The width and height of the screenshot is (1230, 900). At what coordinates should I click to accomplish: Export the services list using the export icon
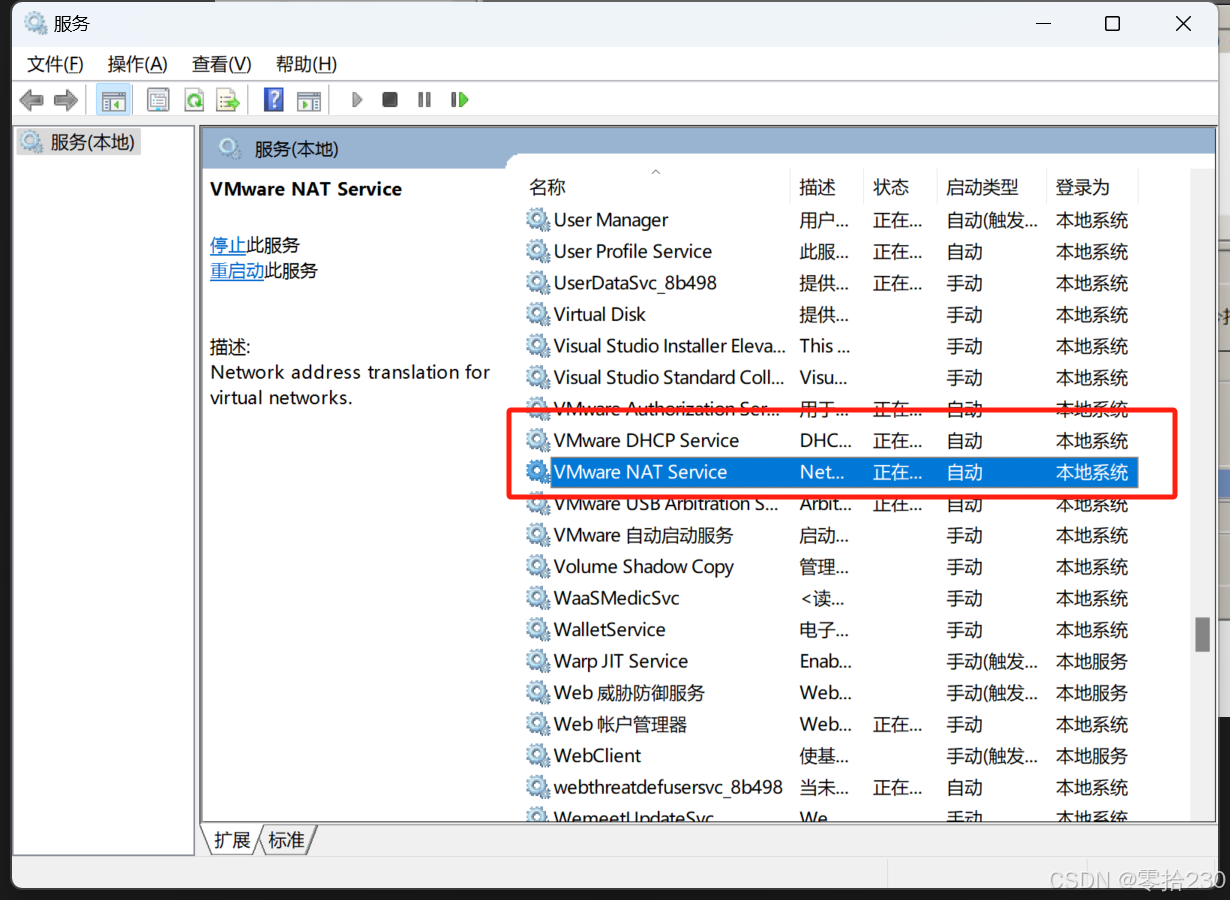coord(229,99)
